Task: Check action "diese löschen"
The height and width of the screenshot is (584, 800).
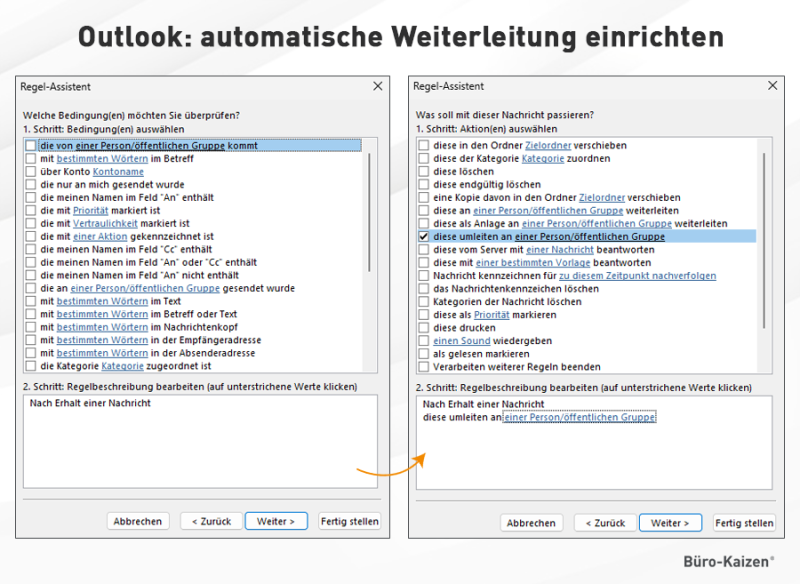Action: [423, 170]
